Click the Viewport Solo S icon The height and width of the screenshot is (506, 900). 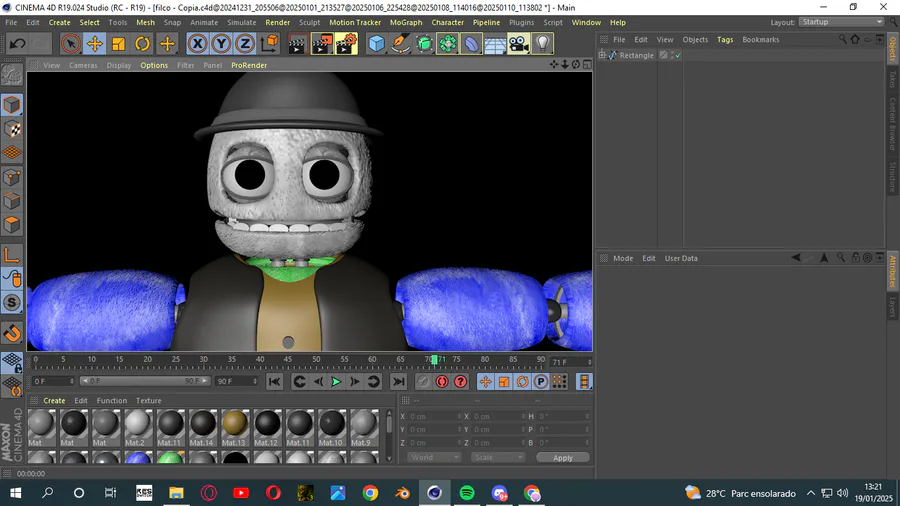12,302
